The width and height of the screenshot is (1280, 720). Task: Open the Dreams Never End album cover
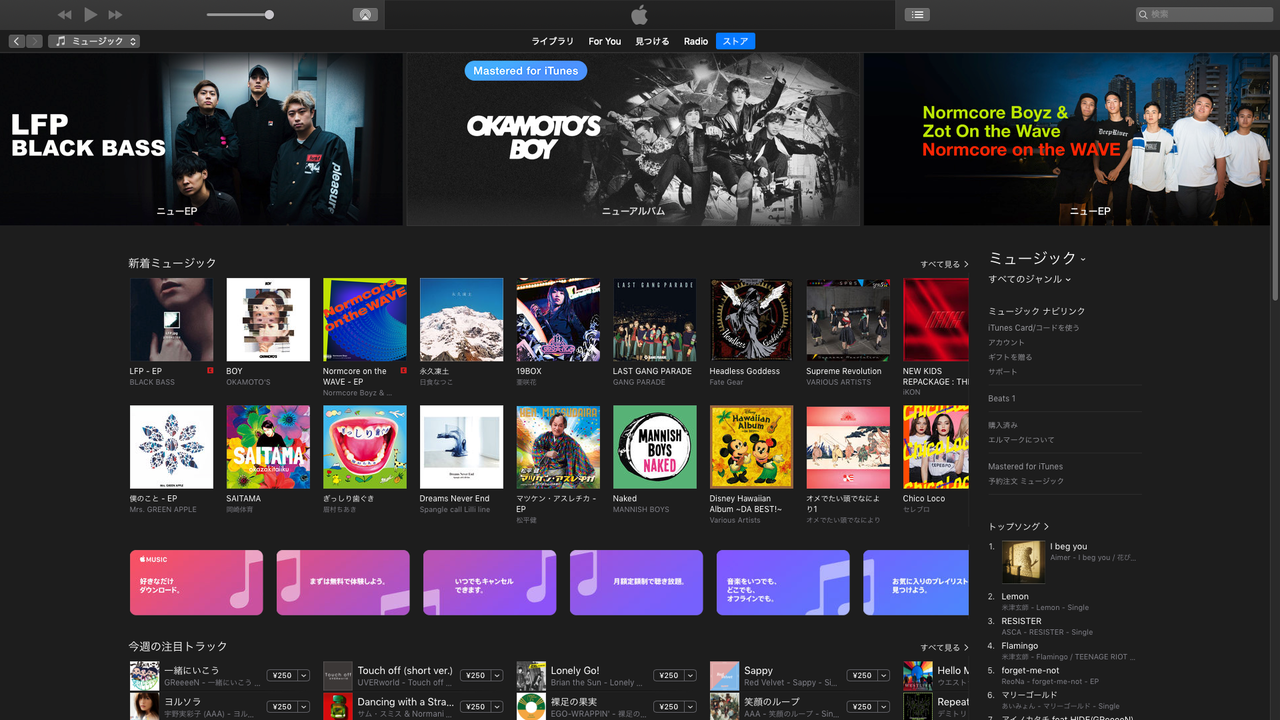461,447
